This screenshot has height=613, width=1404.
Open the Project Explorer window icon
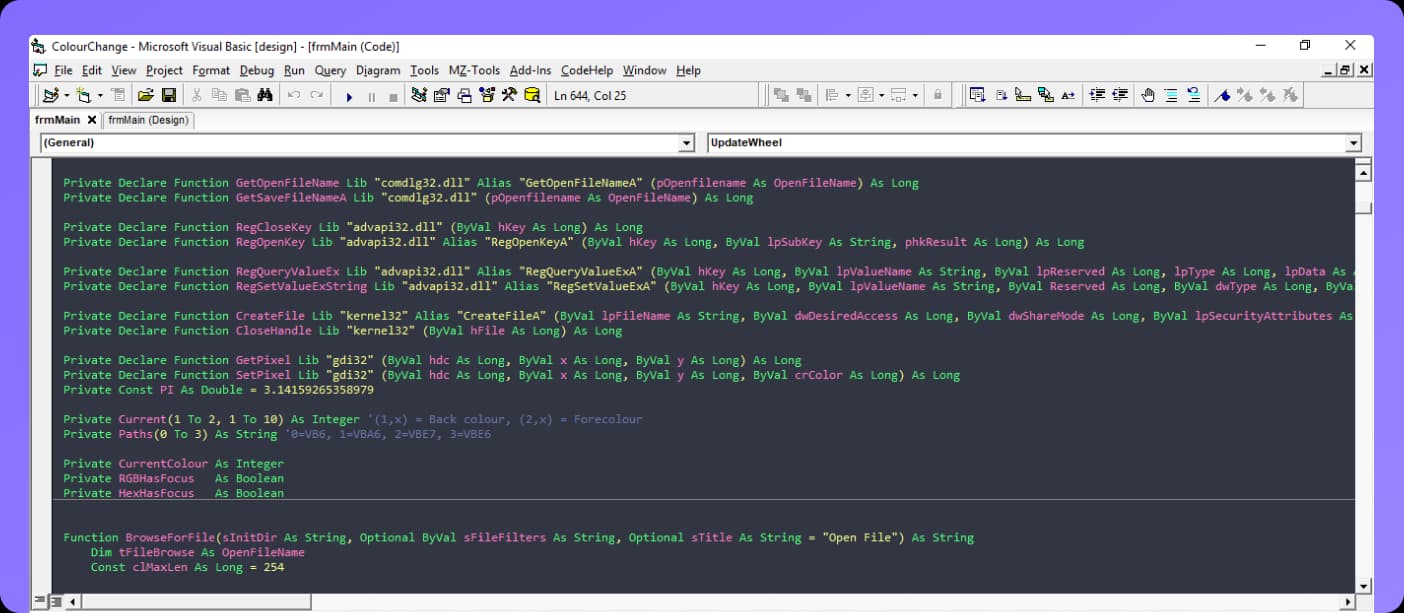coord(420,95)
